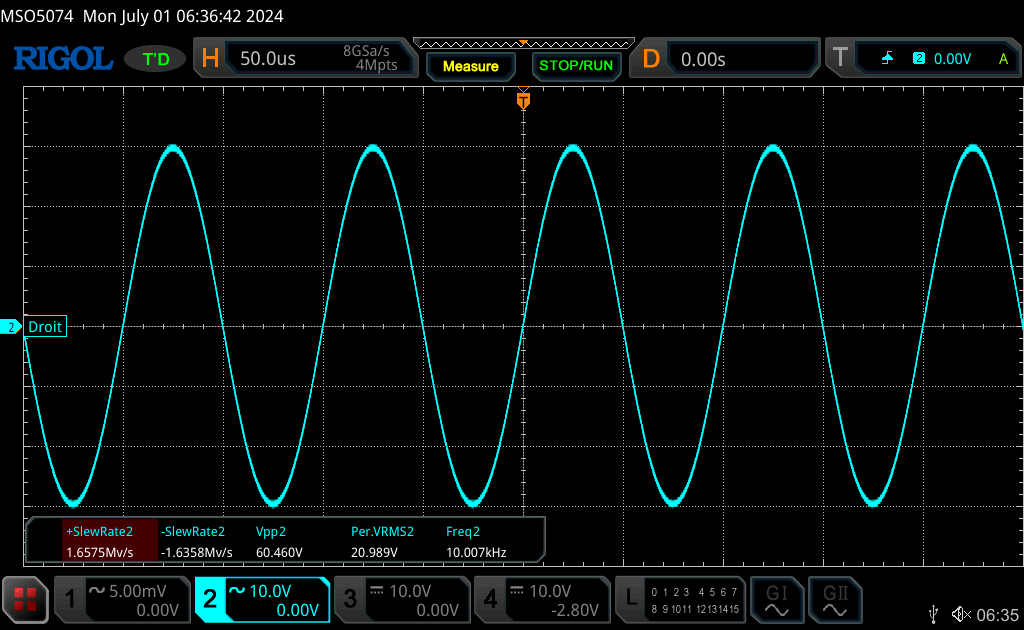
Task: Click the 0.00V trigger level value
Action: tap(952, 59)
